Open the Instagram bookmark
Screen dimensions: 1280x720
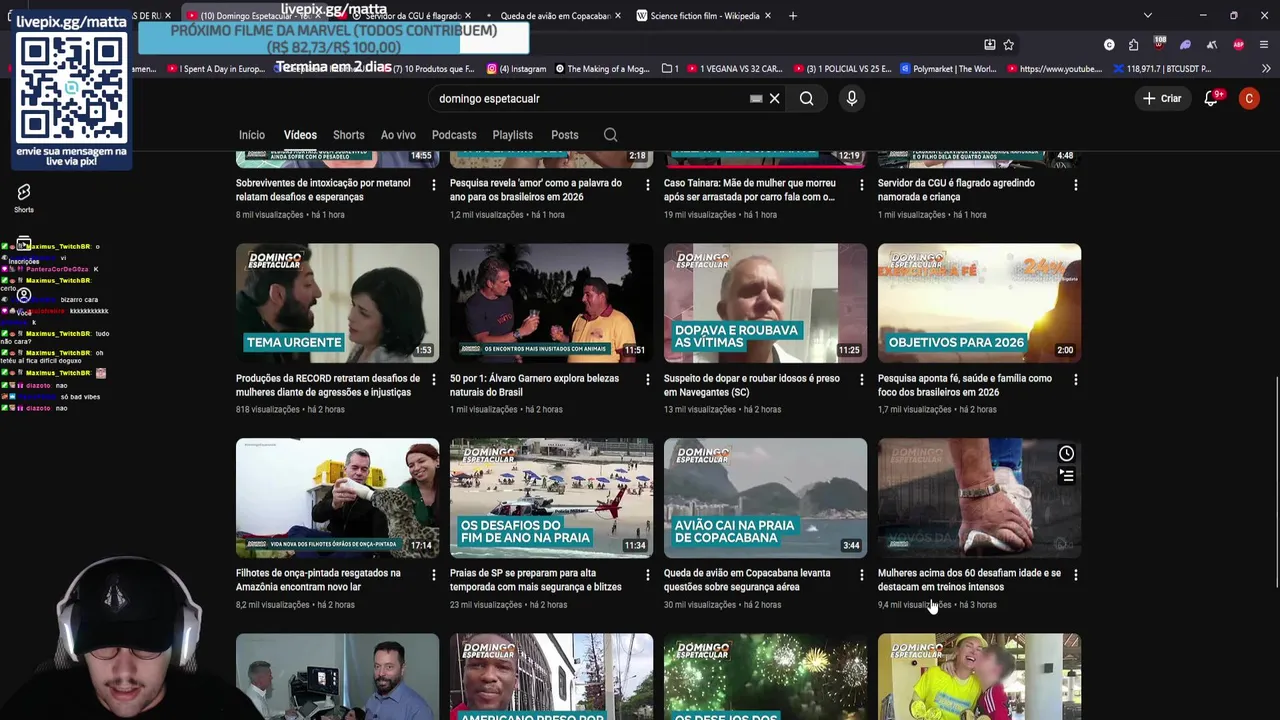coord(517,69)
